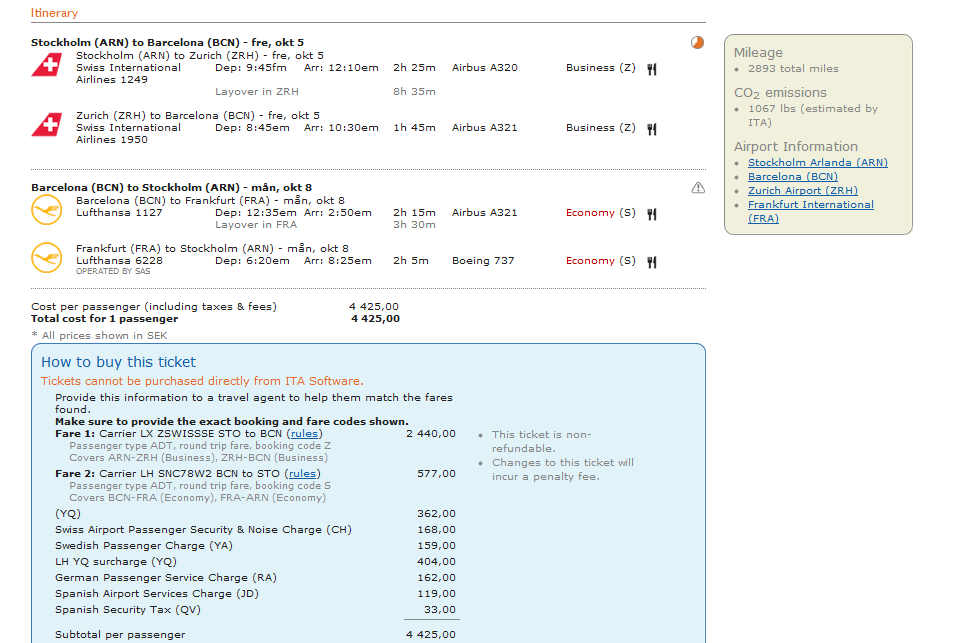Click '1067 lbs (estimated by ITA)' emissions entry
This screenshot has height=643, width=953.
(x=813, y=115)
